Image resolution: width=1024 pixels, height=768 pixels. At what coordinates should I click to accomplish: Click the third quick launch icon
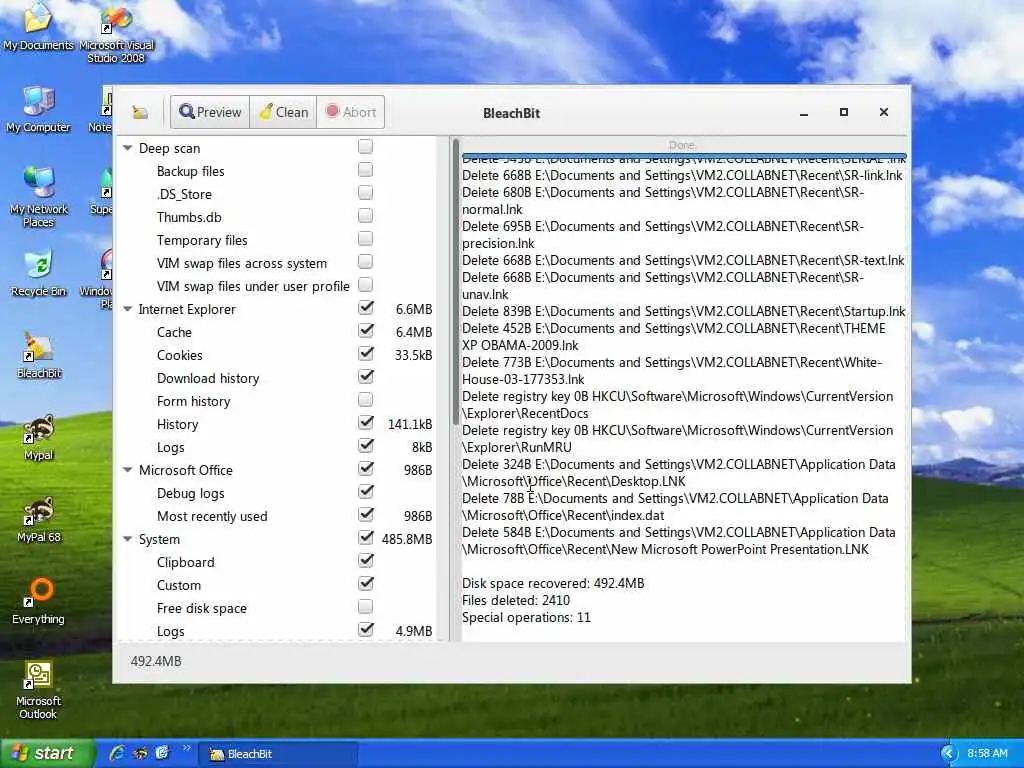(162, 753)
